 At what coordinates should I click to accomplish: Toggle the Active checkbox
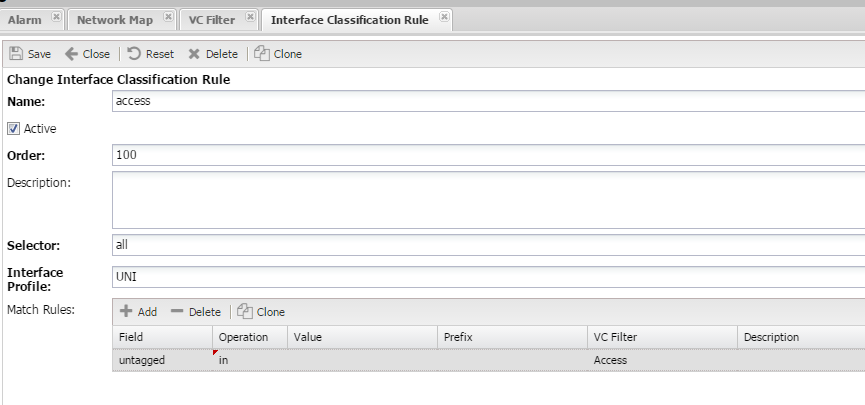click(14, 128)
